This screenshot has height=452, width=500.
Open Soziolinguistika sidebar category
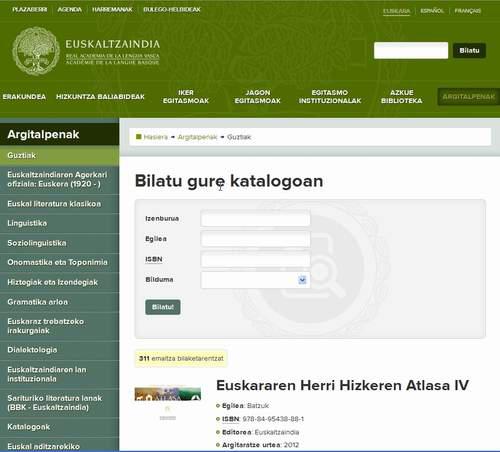[x=59, y=243]
